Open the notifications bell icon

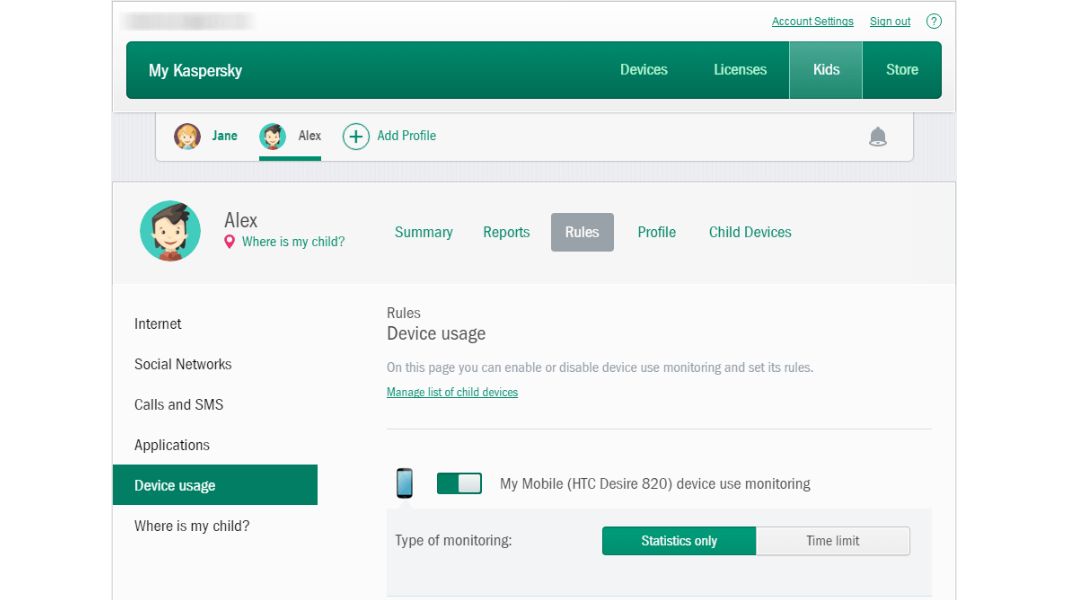coord(878,137)
